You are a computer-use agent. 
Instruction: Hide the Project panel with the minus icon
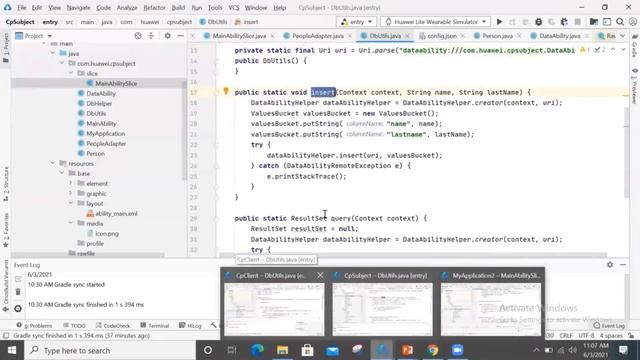(180, 36)
